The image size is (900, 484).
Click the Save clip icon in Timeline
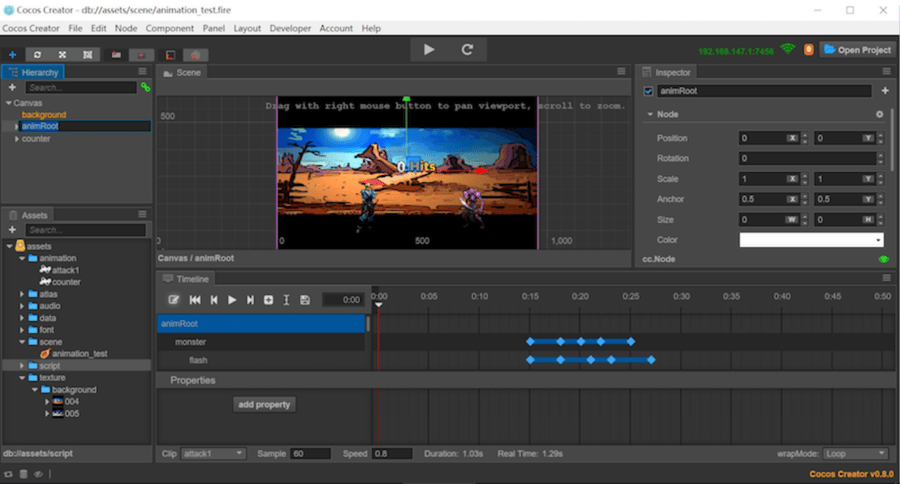305,299
